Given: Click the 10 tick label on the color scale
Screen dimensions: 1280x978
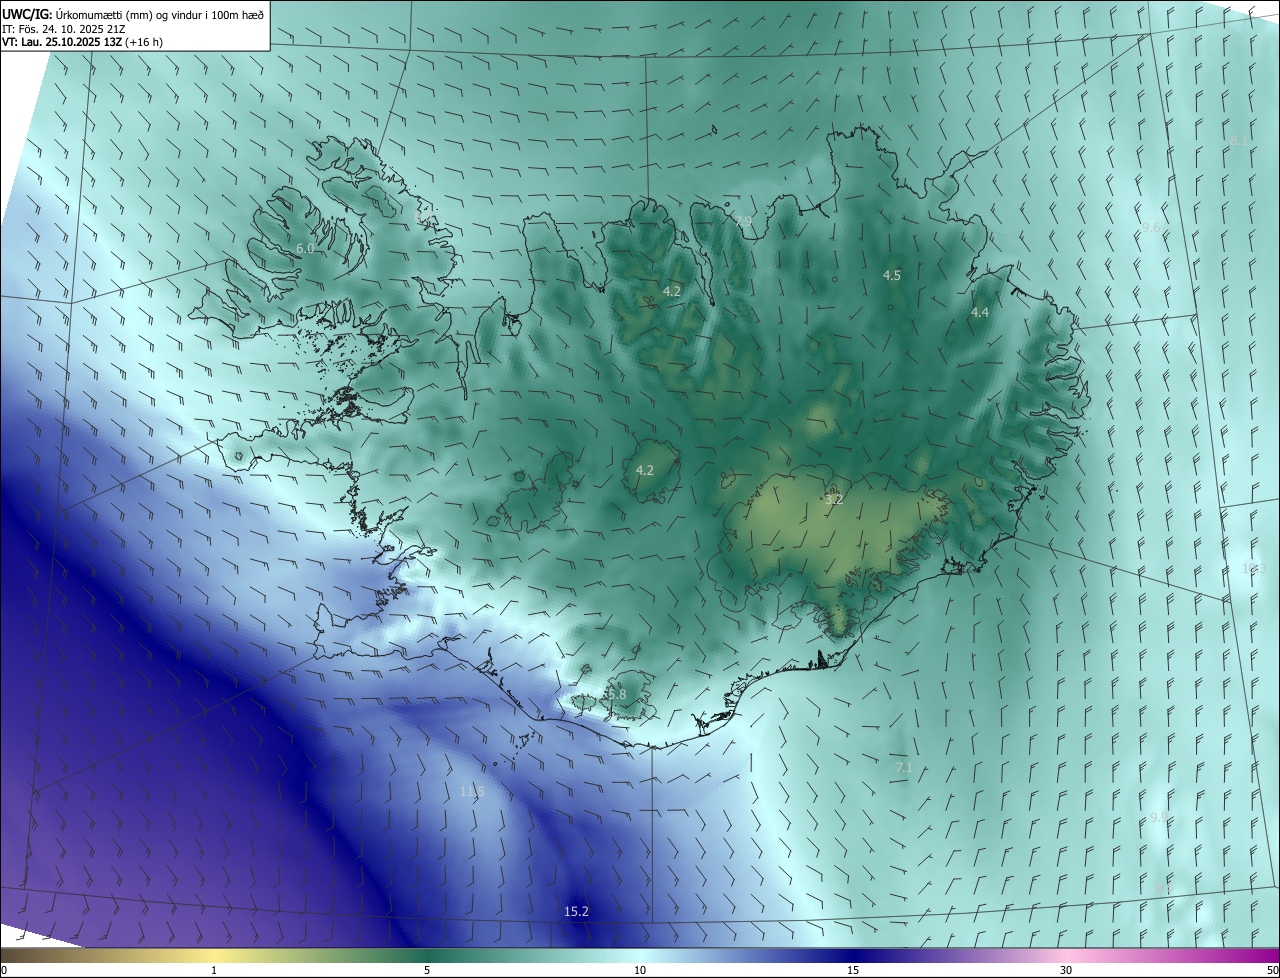Looking at the screenshot, I should pos(640,970).
